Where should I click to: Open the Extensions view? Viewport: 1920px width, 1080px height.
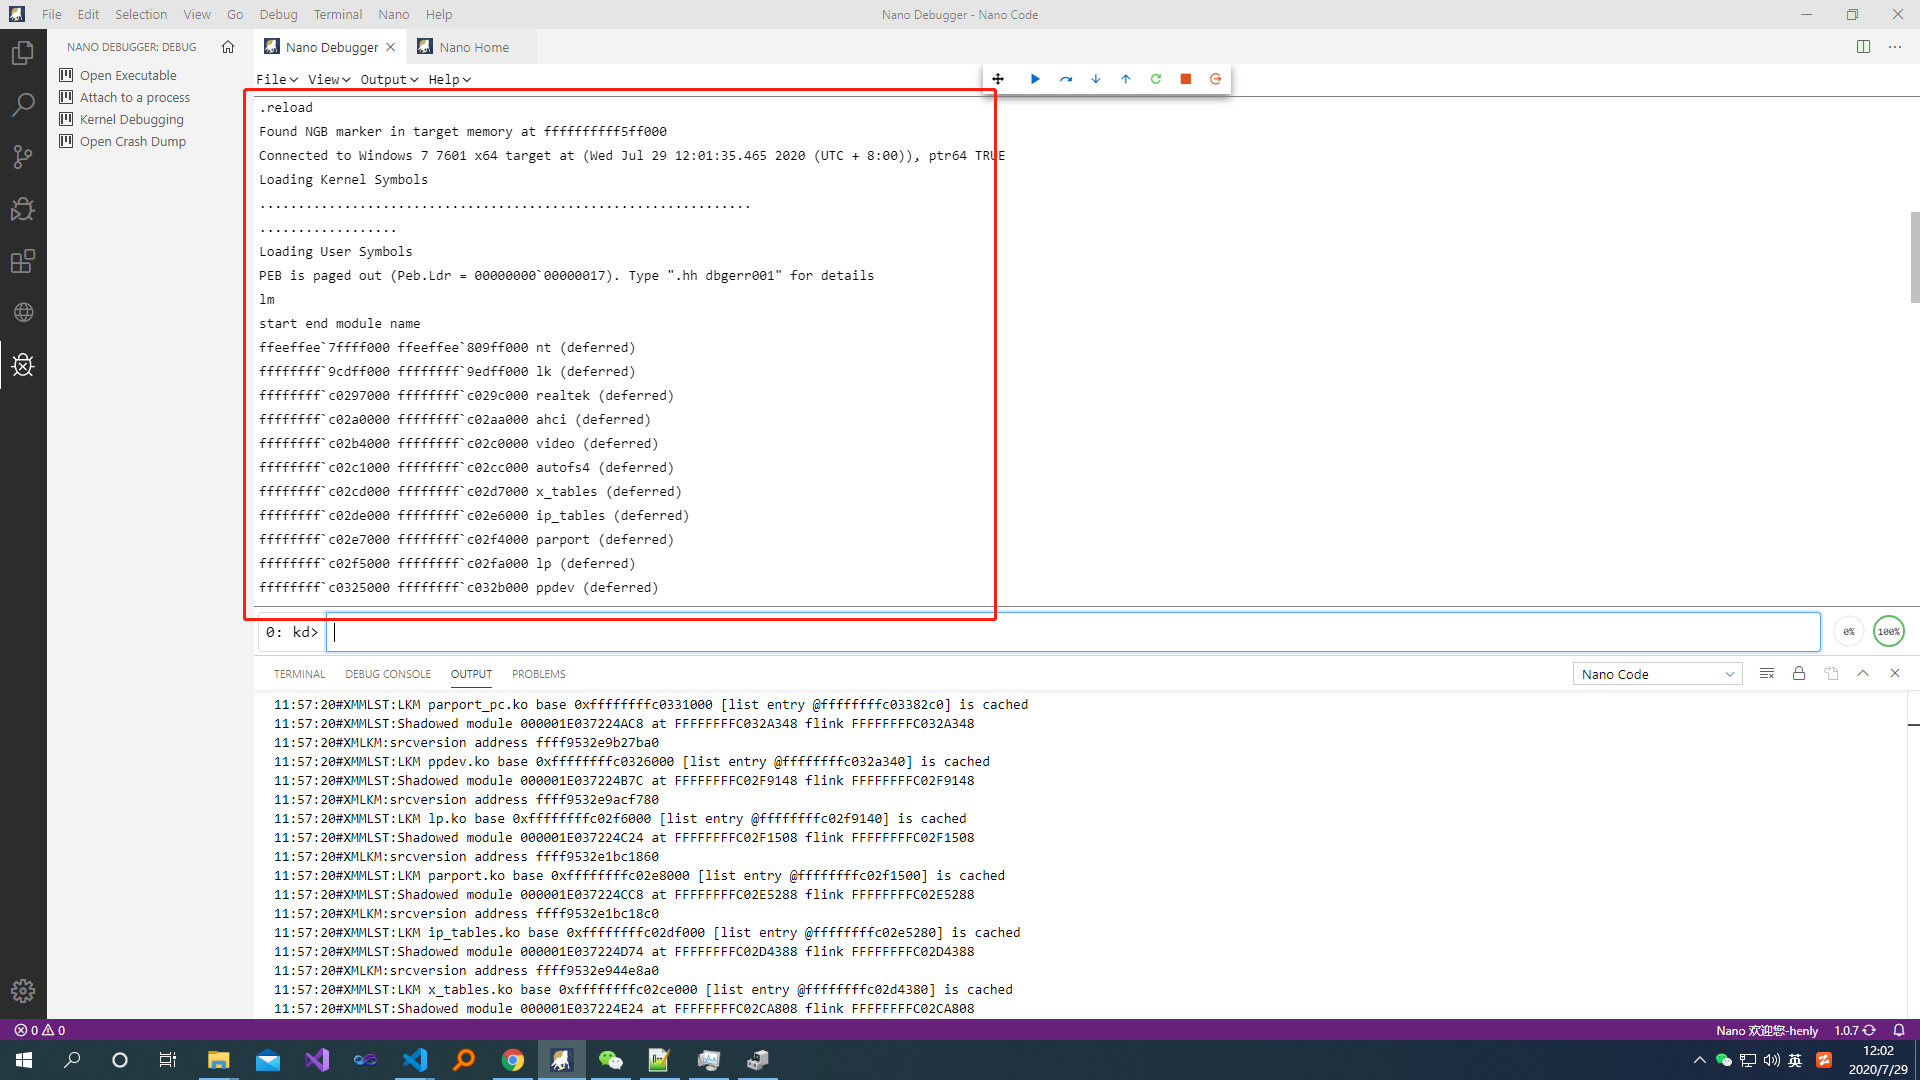tap(23, 261)
